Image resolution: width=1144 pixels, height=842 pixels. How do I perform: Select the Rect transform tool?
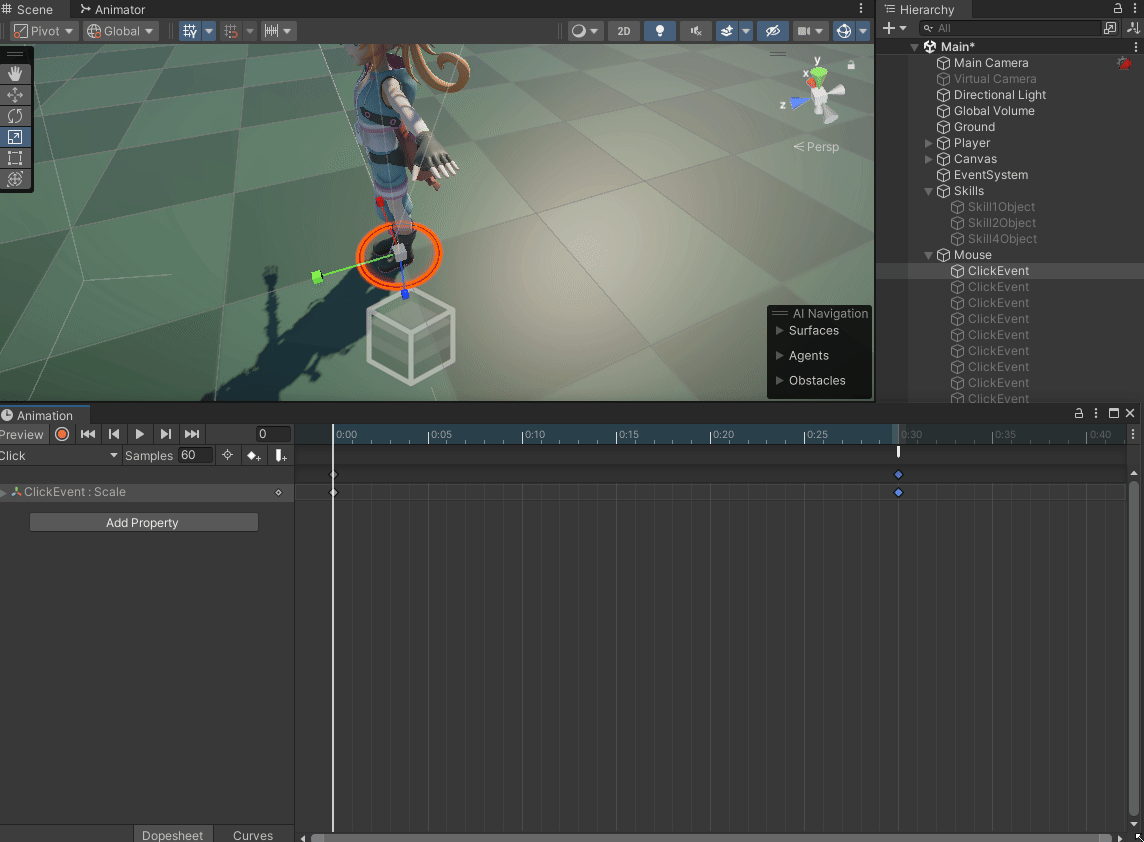15,158
